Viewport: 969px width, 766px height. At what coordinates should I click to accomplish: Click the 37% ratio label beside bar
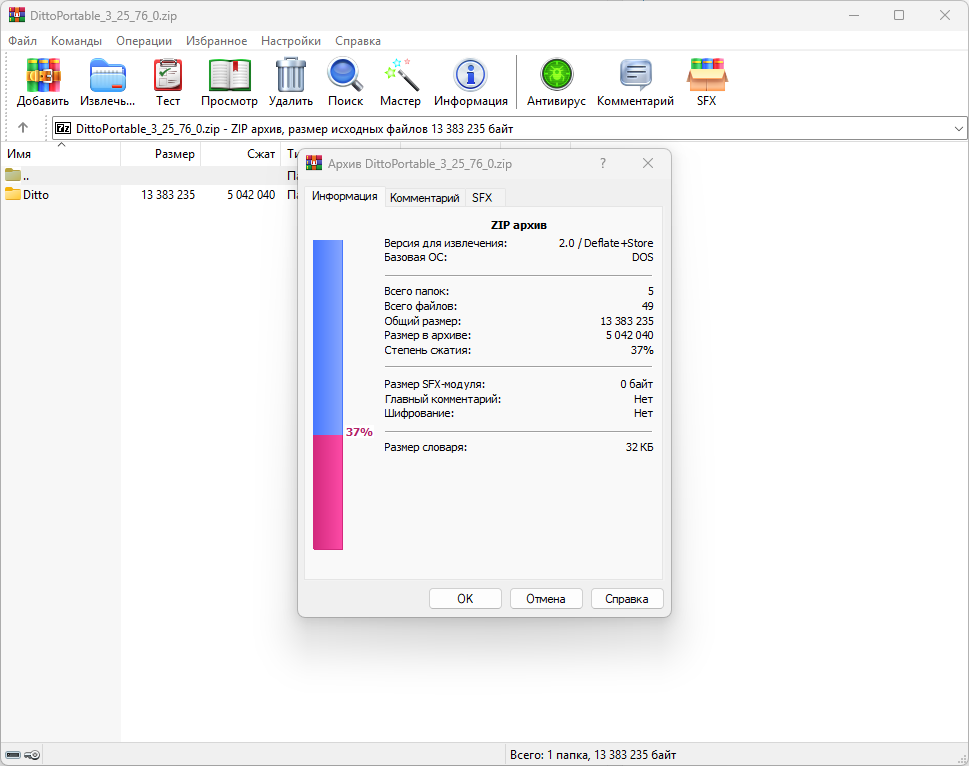point(359,432)
